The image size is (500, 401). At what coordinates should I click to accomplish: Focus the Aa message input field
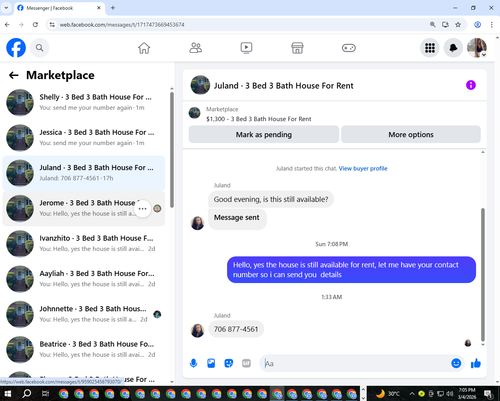click(355, 363)
